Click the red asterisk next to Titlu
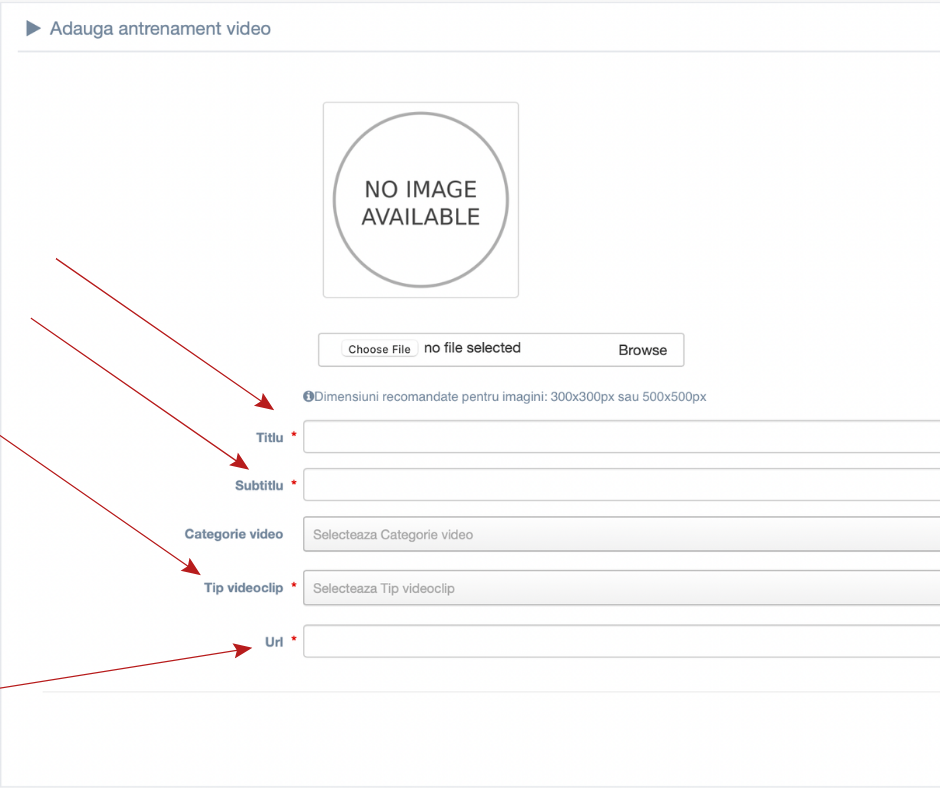The width and height of the screenshot is (940, 788). tap(294, 434)
